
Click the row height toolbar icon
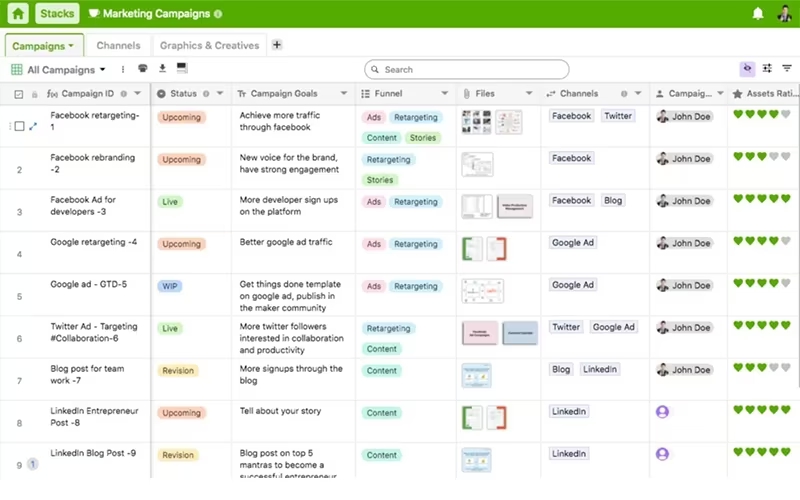coord(182,68)
